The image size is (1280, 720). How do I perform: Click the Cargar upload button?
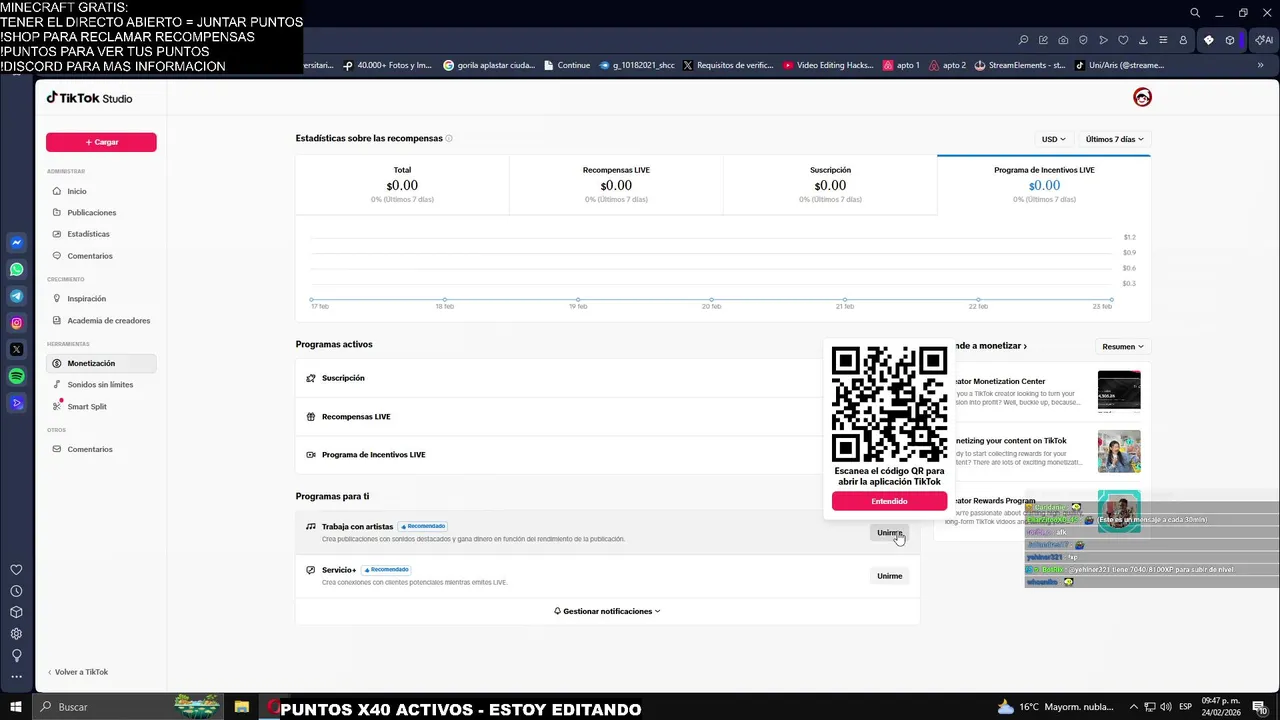[x=101, y=142]
